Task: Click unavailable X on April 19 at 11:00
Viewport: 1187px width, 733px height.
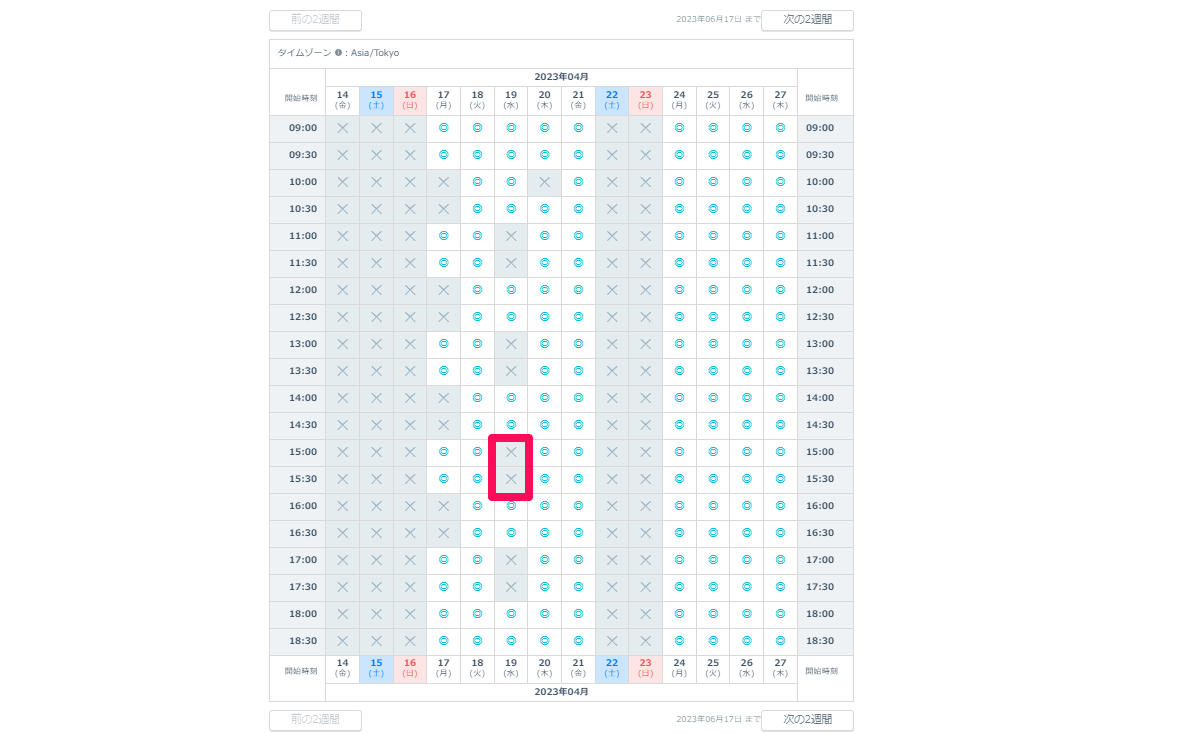Action: click(x=511, y=235)
